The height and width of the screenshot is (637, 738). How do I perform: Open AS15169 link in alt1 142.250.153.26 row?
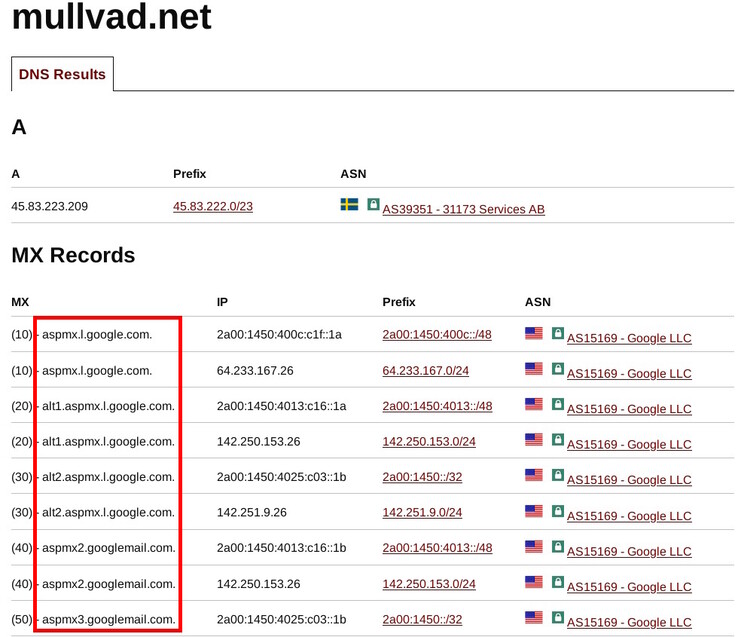[x=629, y=444]
